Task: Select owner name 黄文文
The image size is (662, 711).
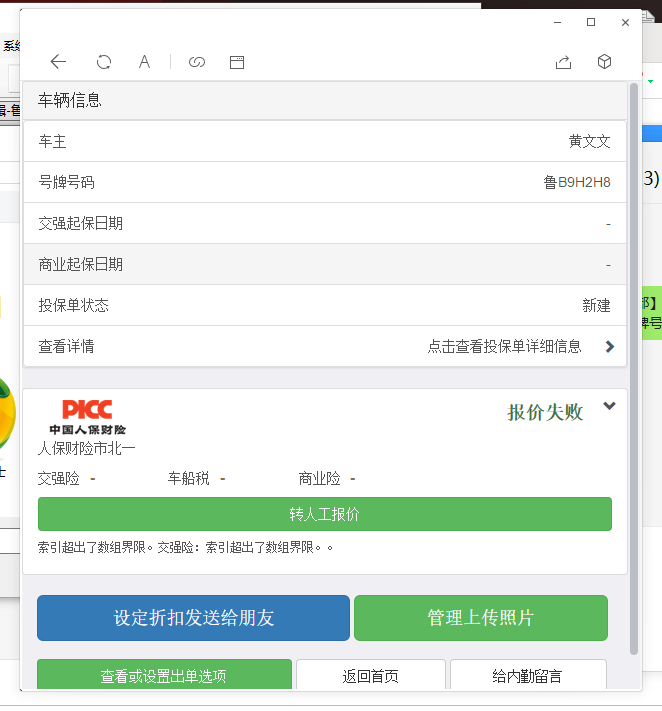Action: (x=589, y=141)
